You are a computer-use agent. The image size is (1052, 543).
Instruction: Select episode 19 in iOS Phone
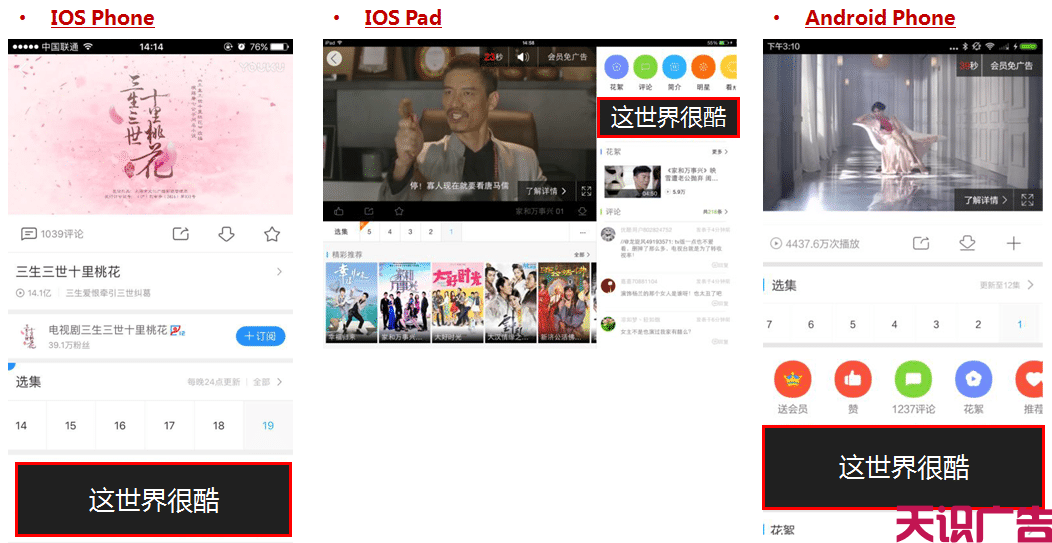click(268, 426)
